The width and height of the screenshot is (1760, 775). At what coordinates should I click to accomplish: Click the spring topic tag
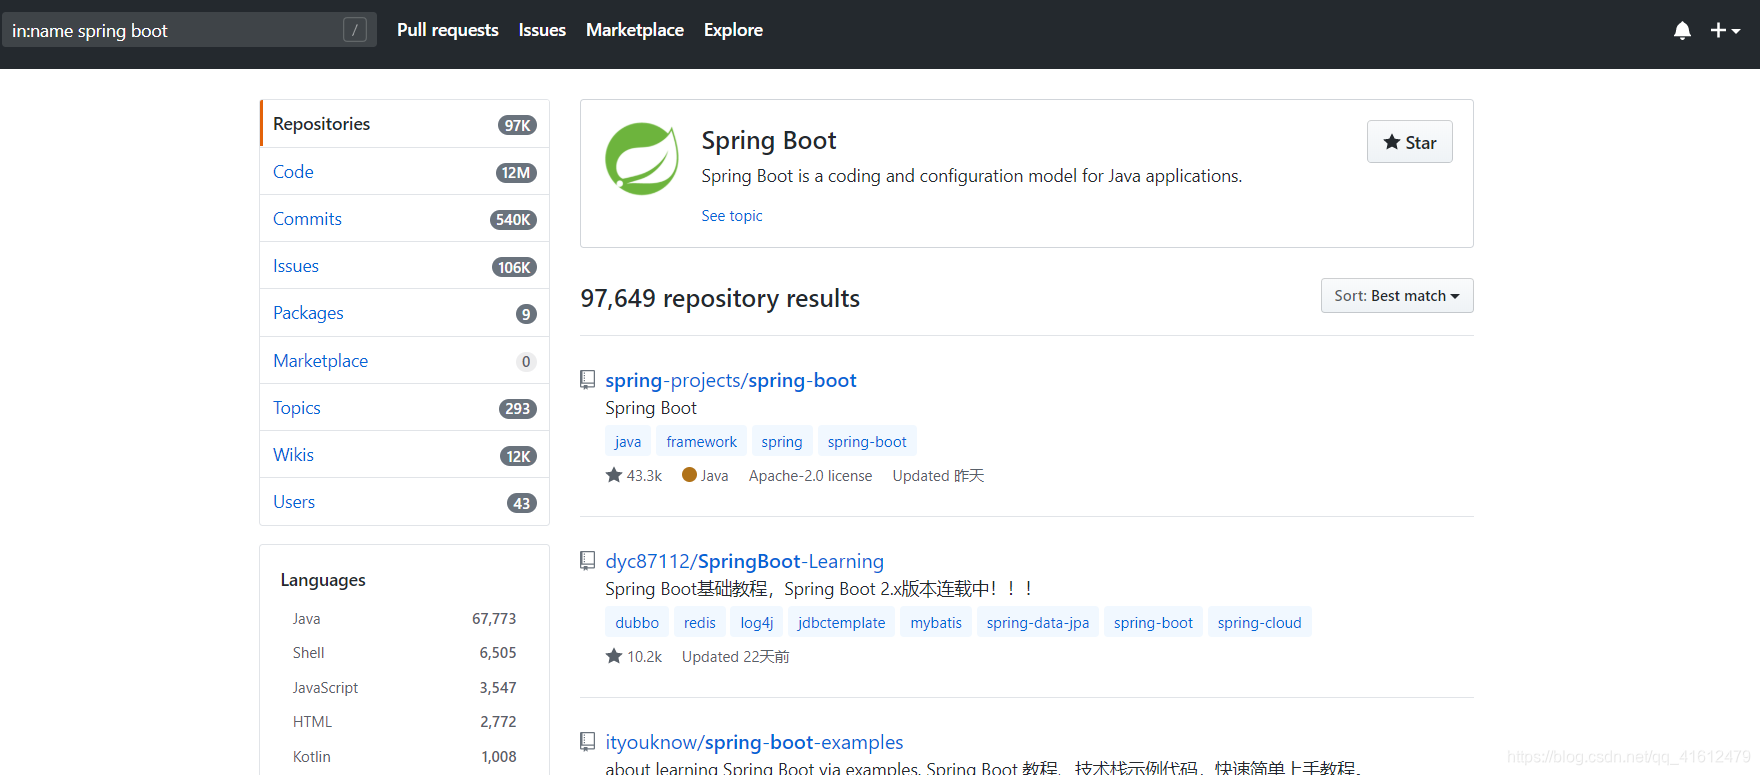click(781, 441)
